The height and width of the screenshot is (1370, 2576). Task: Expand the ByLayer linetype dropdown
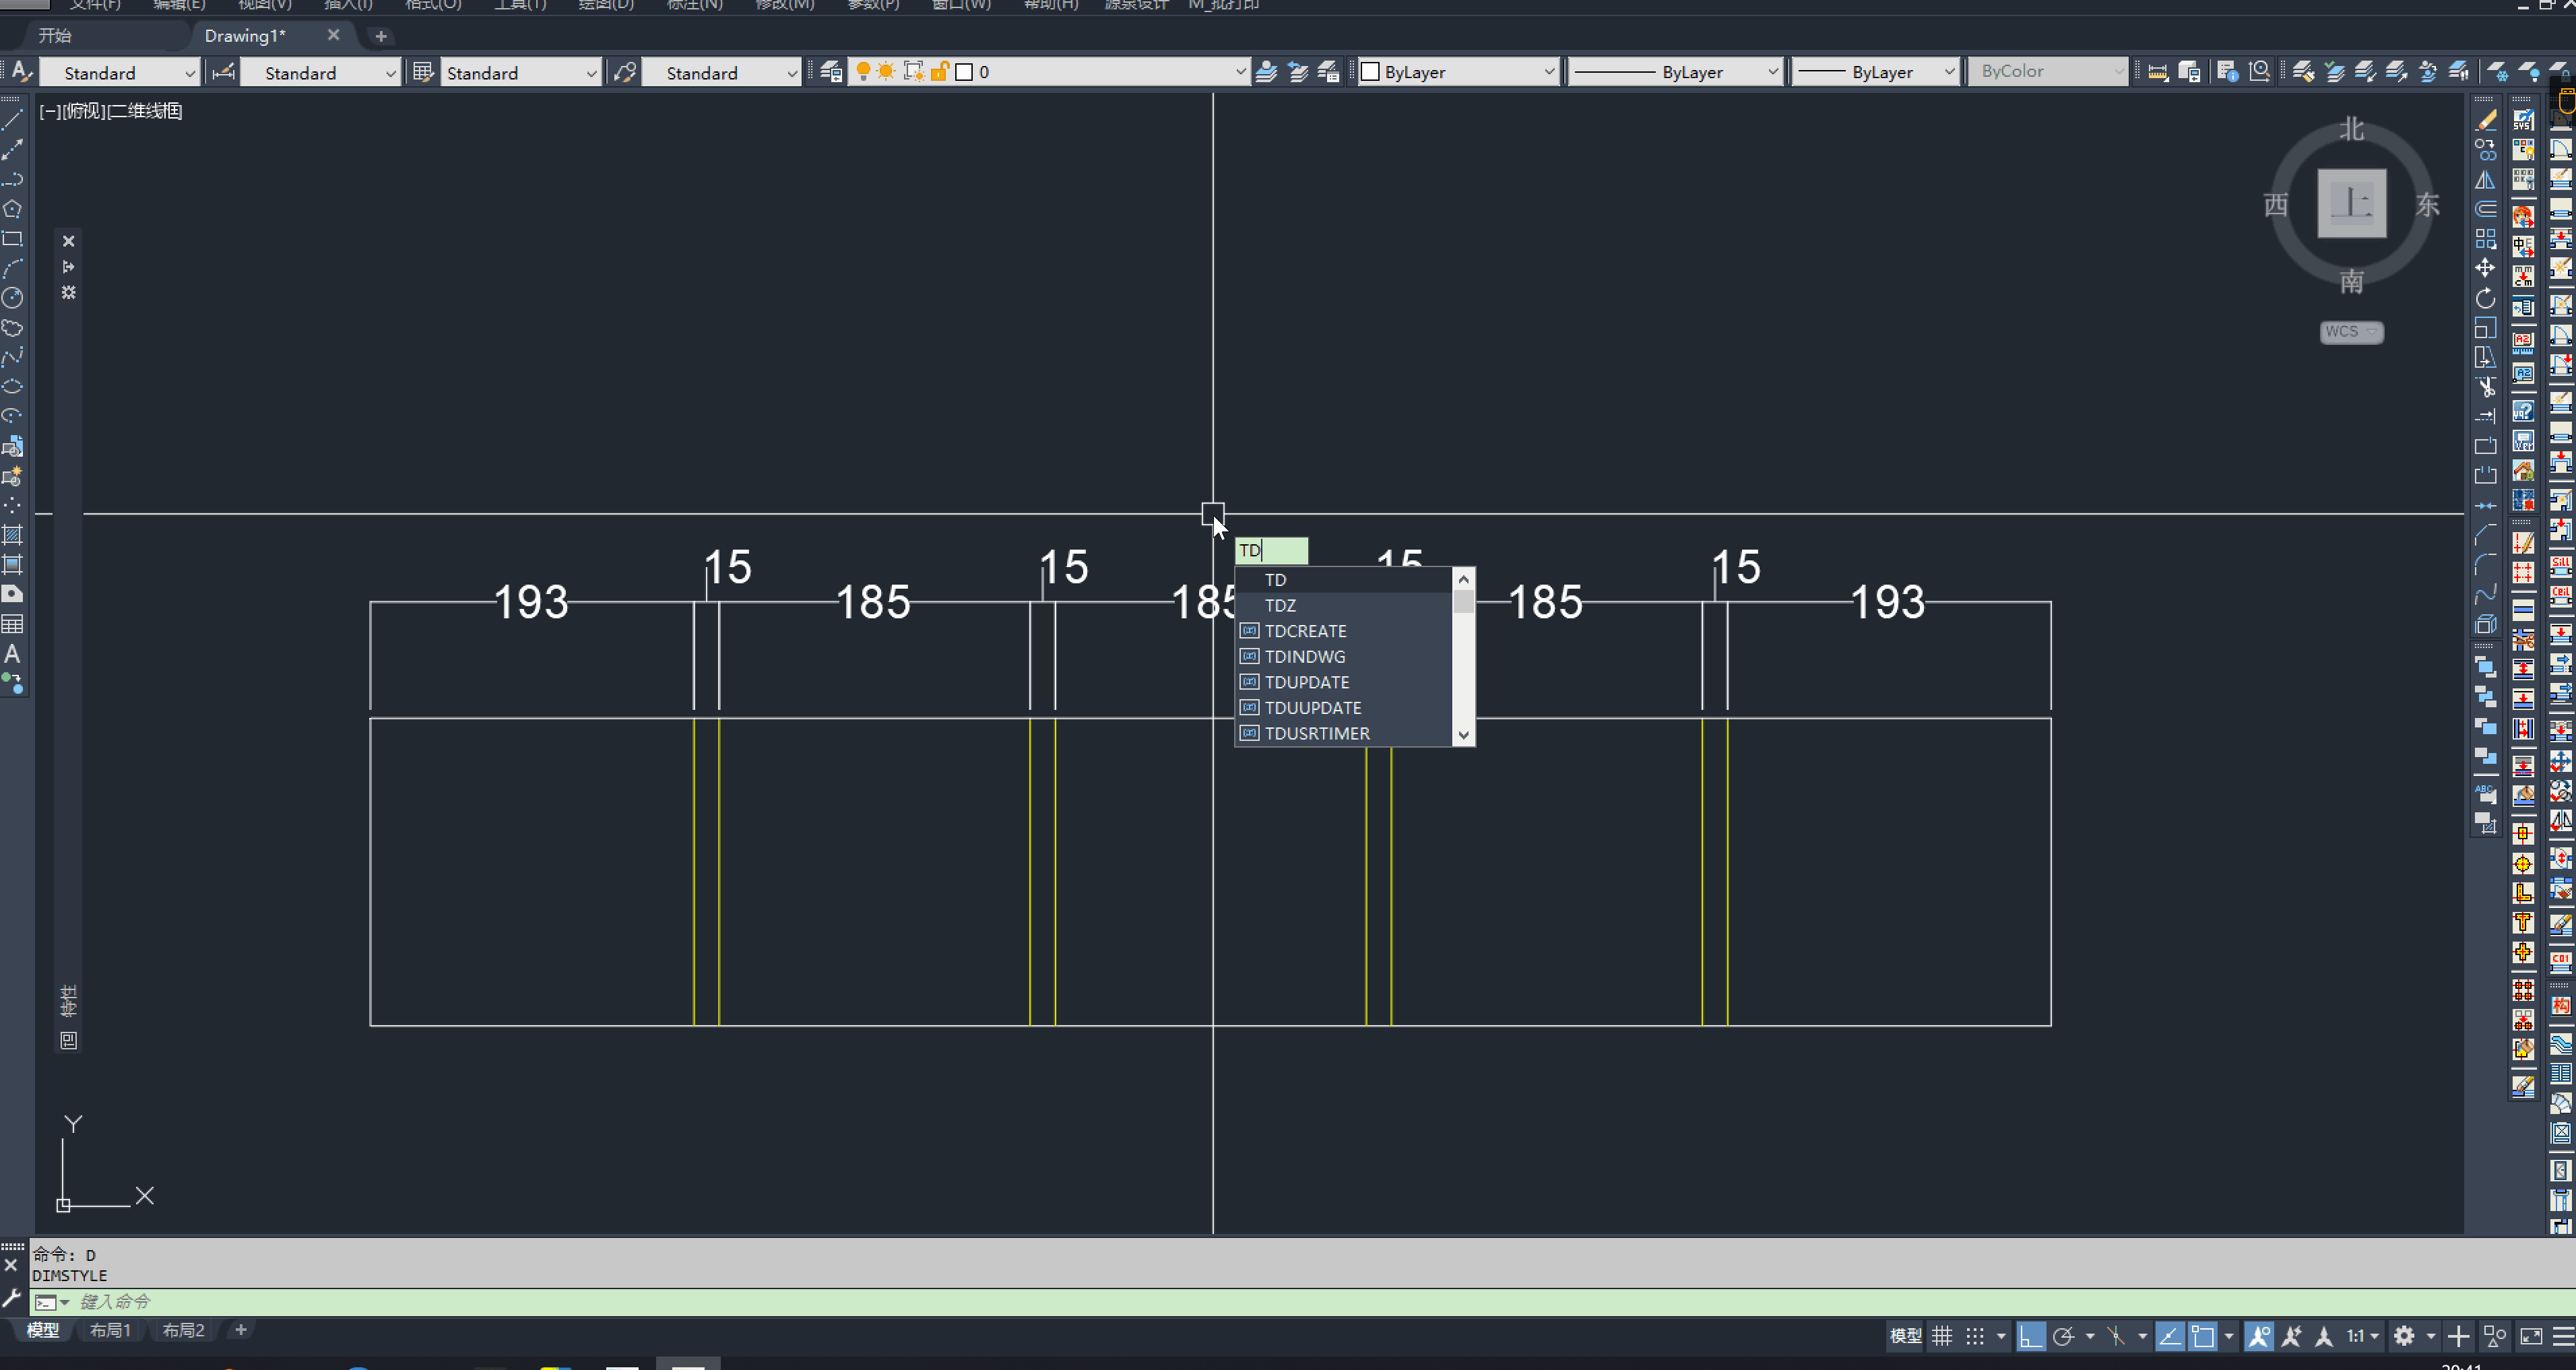(1772, 72)
